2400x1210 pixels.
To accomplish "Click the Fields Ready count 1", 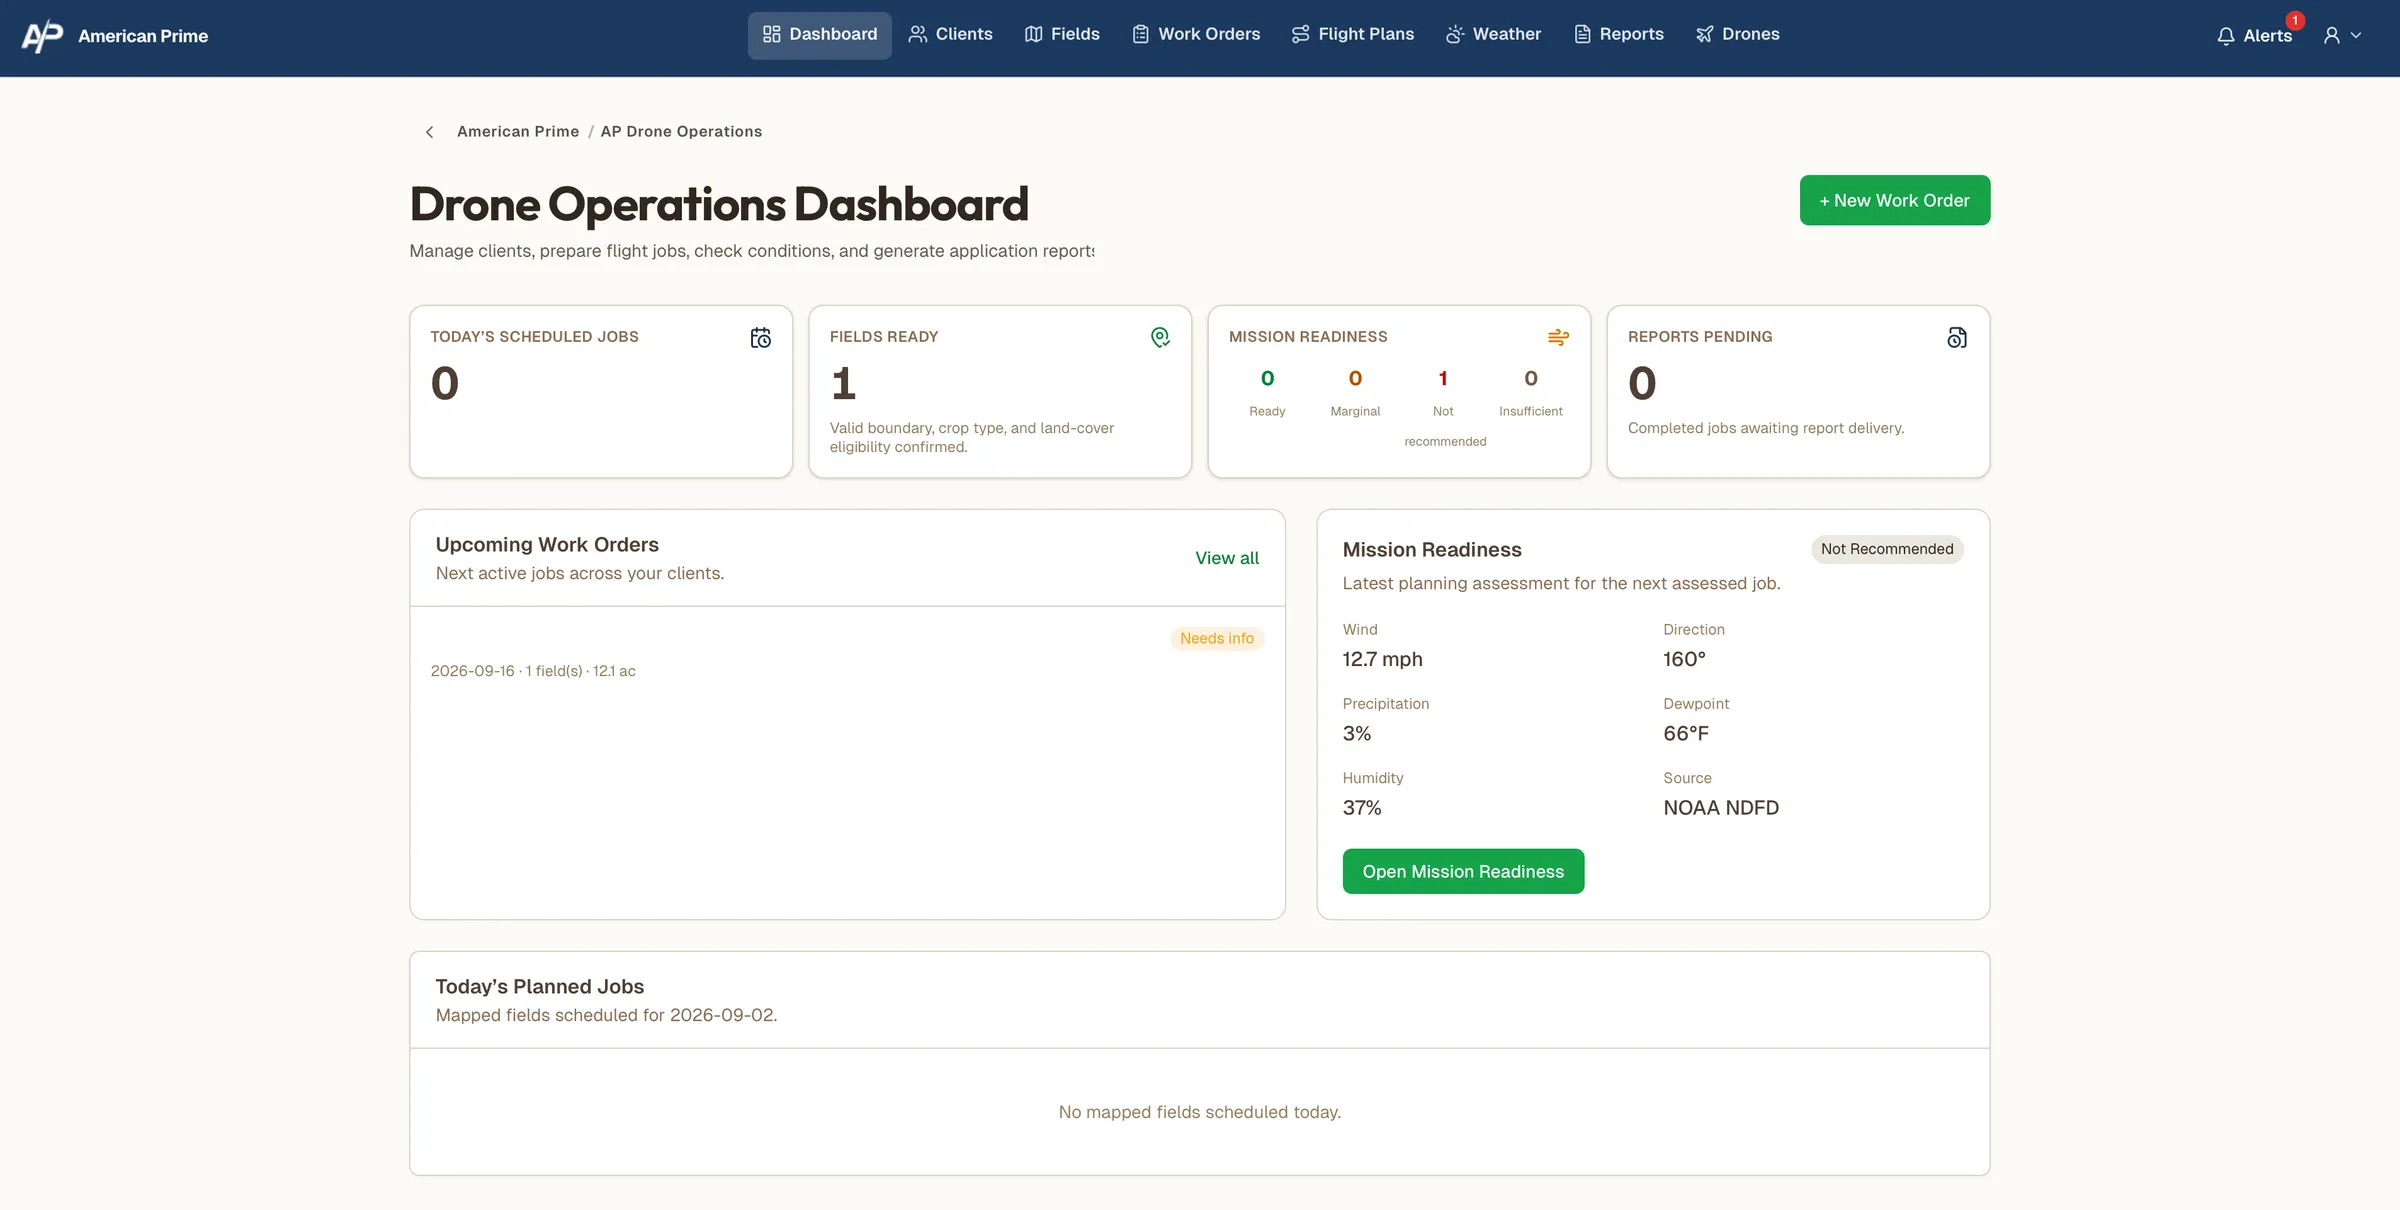I will (x=843, y=384).
